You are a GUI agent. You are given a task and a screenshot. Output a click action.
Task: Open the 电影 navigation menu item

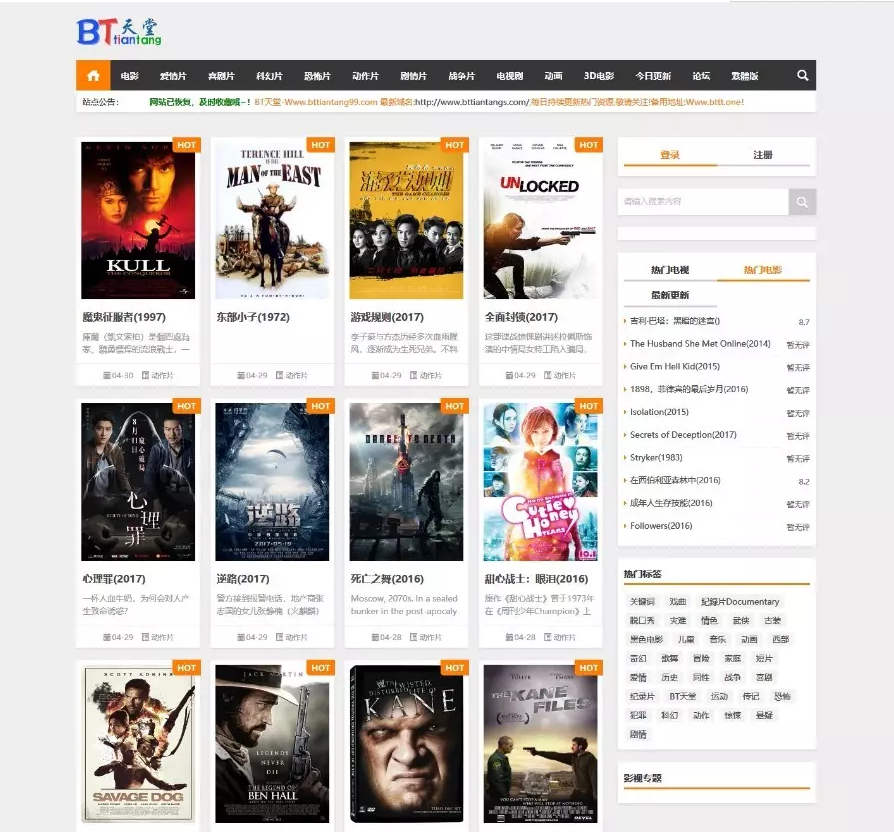coord(129,76)
